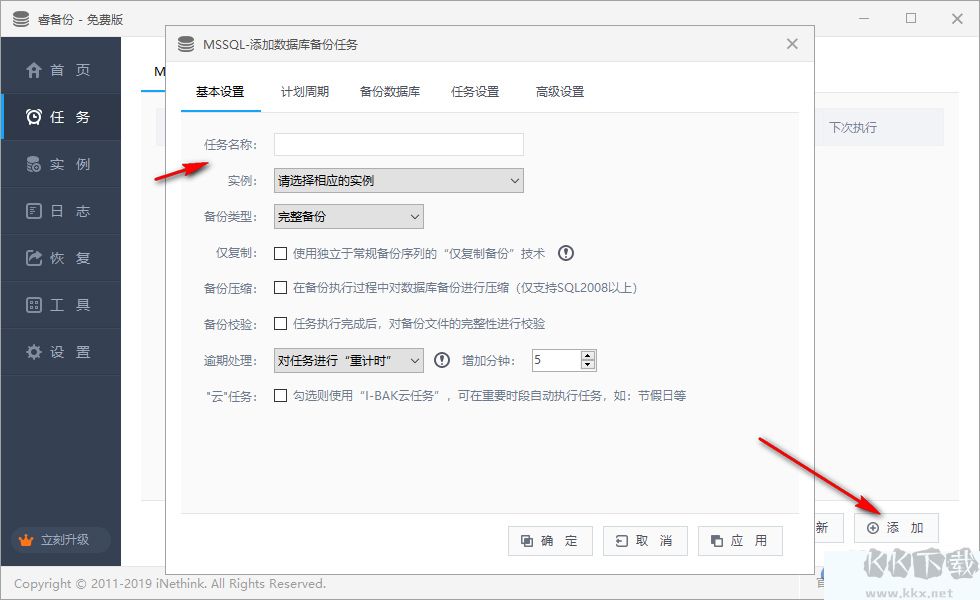Click the 确定 confirm button
980x600 pixels.
point(549,540)
